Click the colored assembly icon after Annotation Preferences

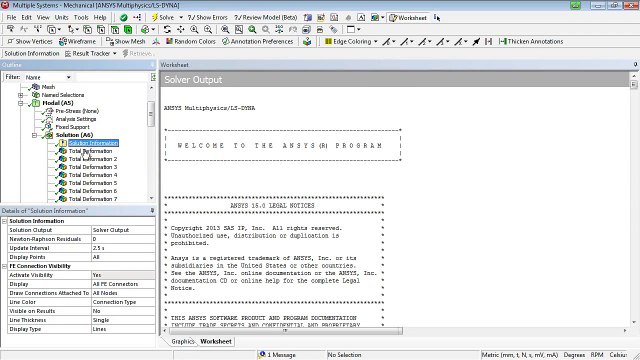point(307,41)
